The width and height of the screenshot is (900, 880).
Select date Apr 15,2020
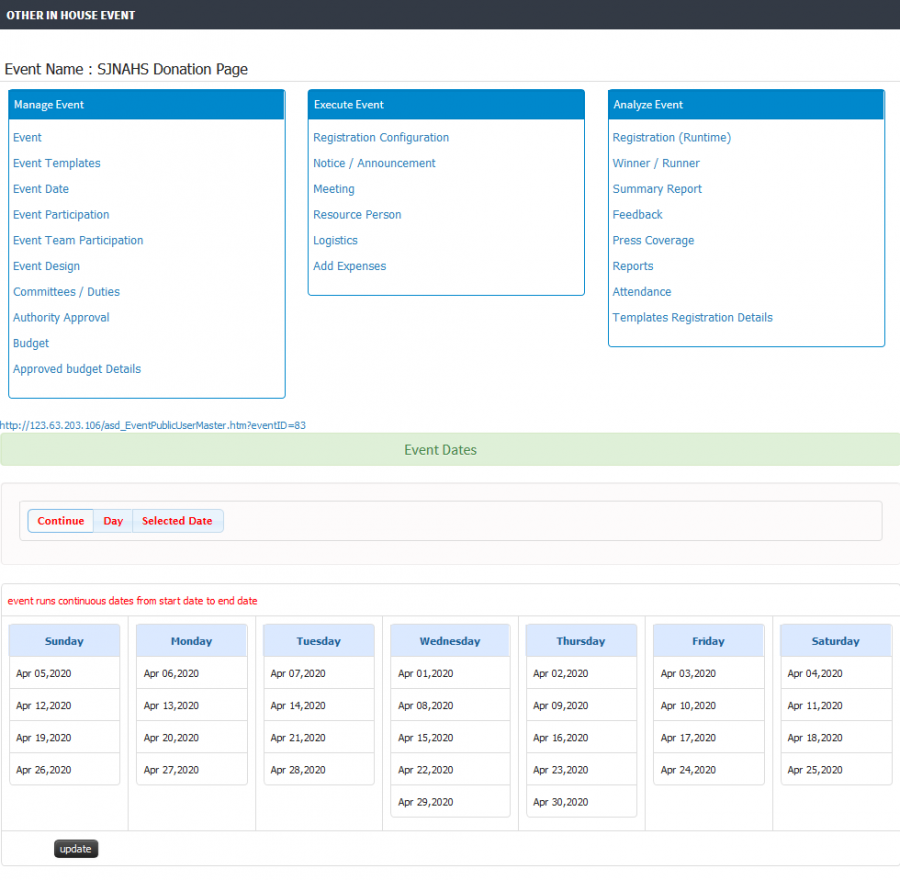[450, 738]
